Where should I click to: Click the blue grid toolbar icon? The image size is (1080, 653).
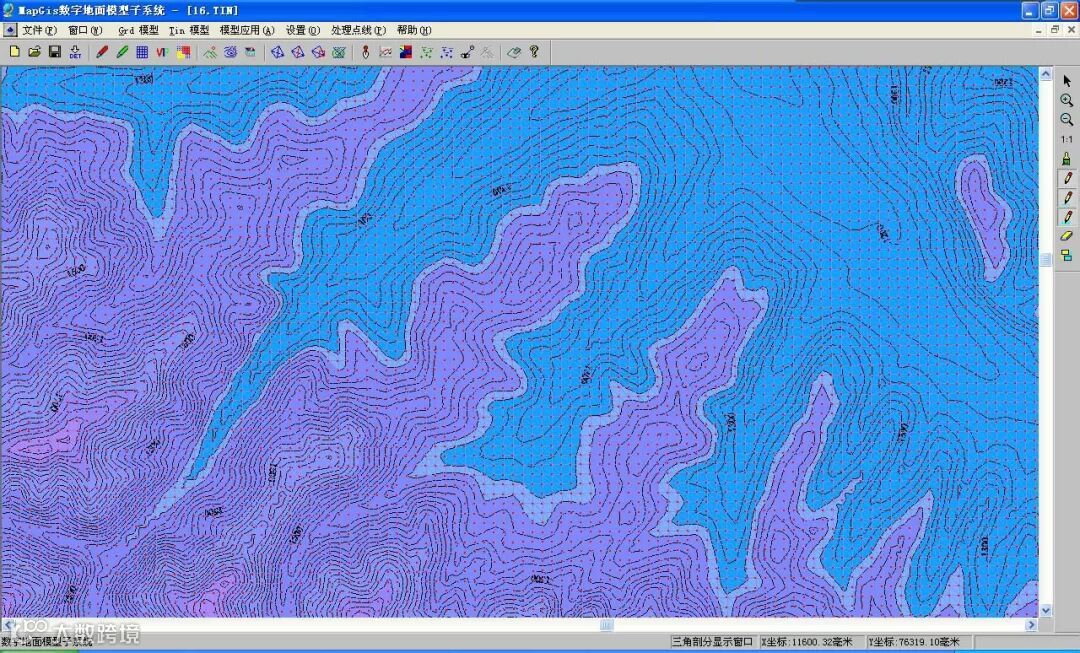(x=142, y=52)
